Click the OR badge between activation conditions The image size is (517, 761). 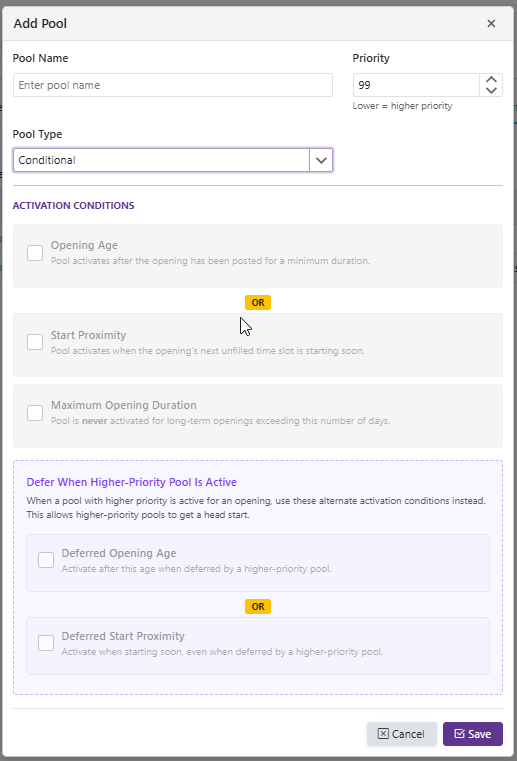(258, 302)
